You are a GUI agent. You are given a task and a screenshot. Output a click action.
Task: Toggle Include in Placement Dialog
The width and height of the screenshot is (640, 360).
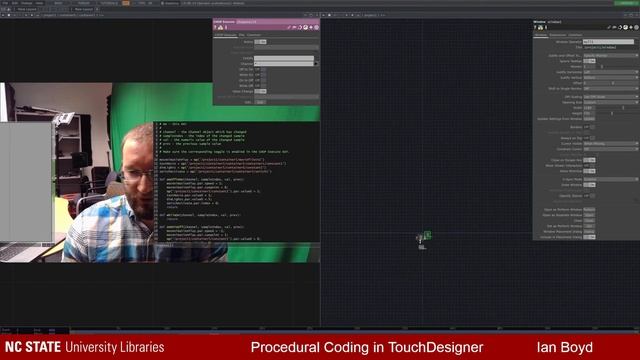(589, 237)
